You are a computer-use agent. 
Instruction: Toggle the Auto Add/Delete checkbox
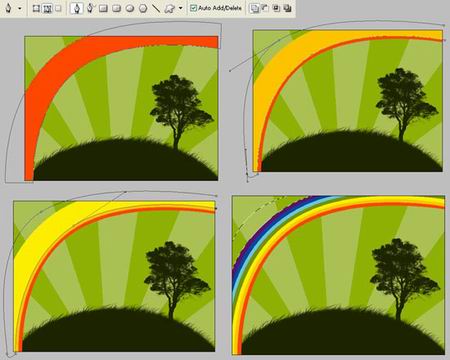click(x=193, y=8)
